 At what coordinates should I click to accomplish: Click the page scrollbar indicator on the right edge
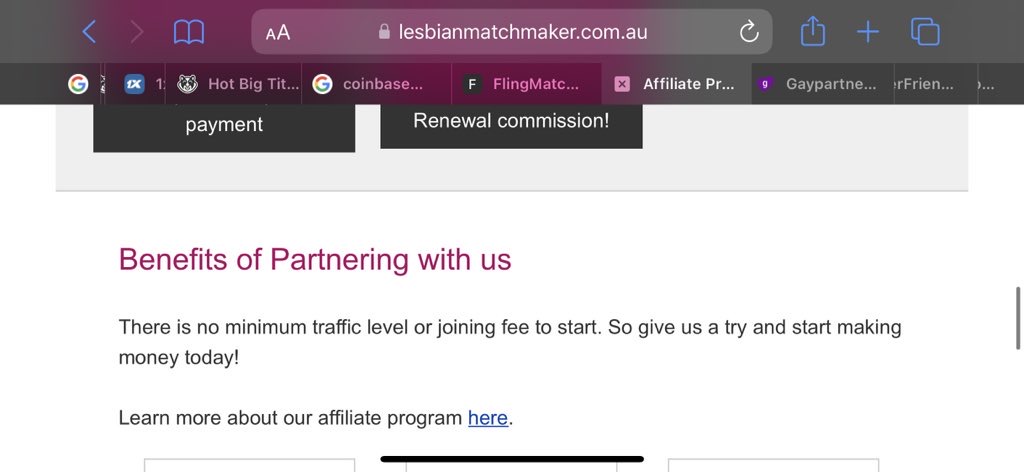[x=1017, y=318]
